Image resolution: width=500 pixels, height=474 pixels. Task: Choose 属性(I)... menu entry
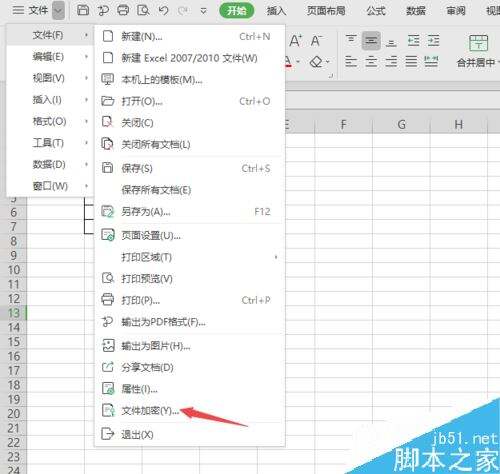[x=190, y=389]
